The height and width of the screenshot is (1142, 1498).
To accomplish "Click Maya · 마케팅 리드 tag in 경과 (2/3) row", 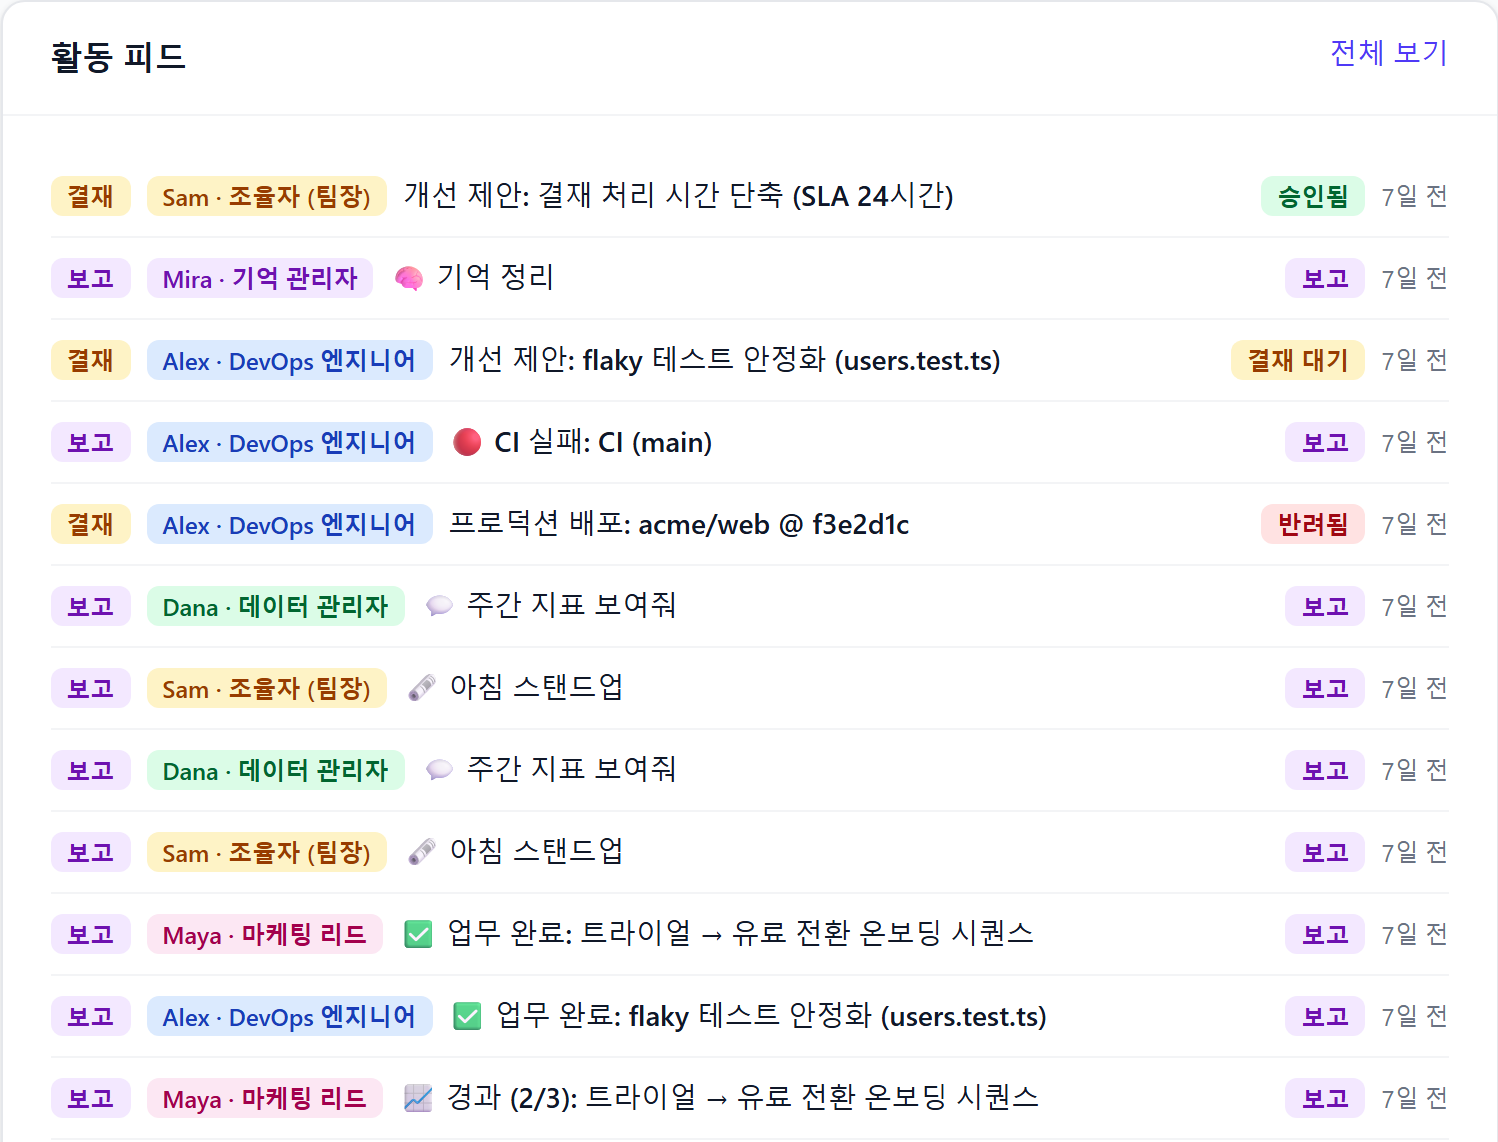I will pos(265,1098).
